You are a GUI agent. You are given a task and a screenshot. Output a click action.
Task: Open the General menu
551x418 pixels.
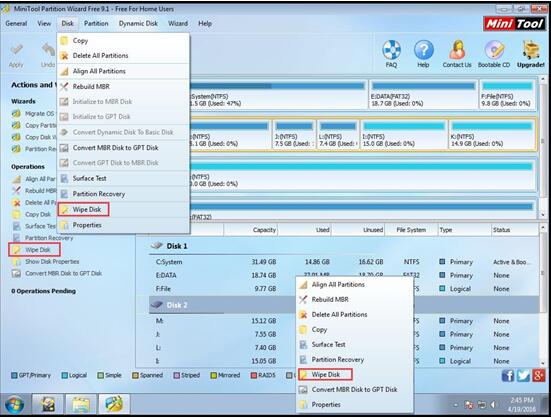(16, 24)
